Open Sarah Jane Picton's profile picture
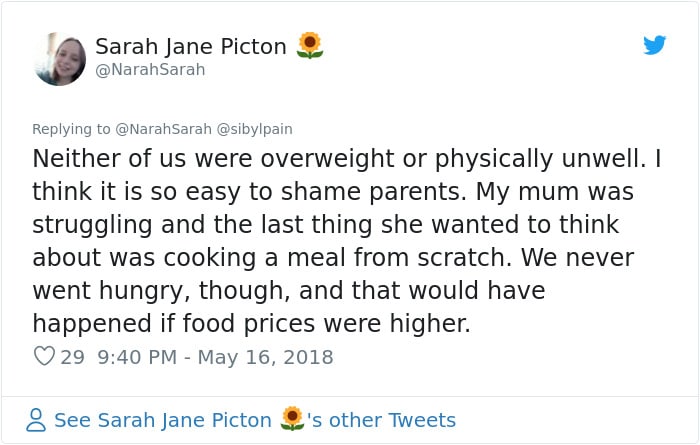Viewport: 700px width, 445px height. [60, 58]
